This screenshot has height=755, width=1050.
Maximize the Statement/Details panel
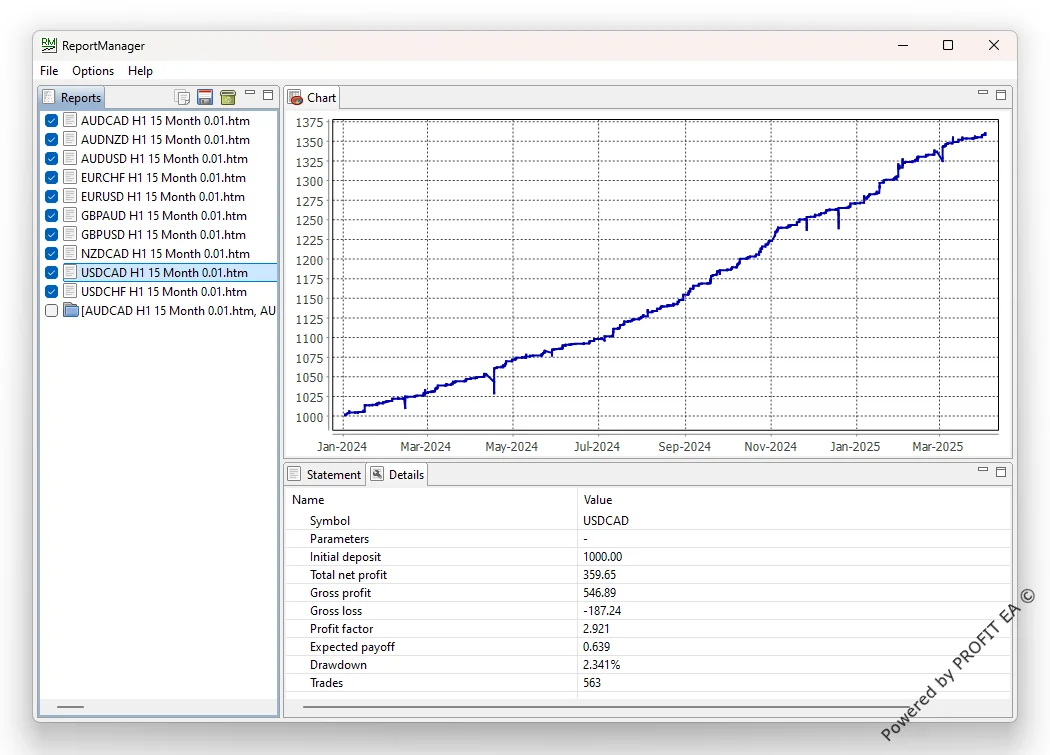click(1001, 472)
